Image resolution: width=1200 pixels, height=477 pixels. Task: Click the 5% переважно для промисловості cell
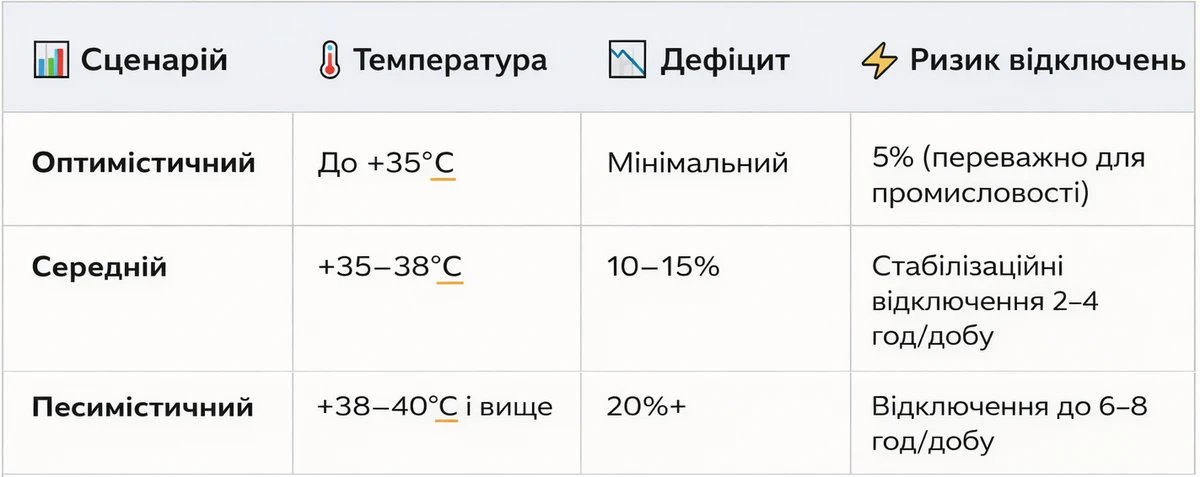[x=1008, y=175]
